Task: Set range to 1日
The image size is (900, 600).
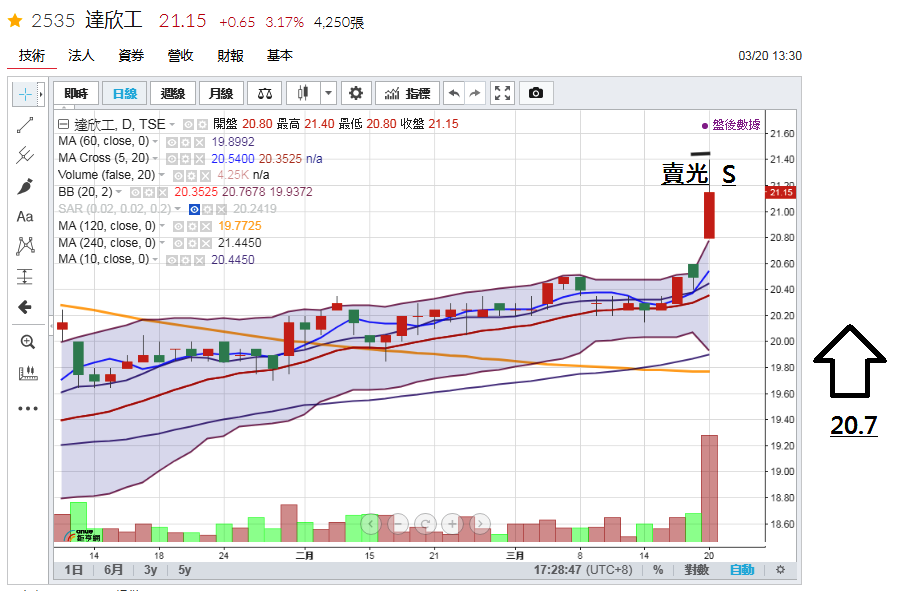Action: [73, 570]
